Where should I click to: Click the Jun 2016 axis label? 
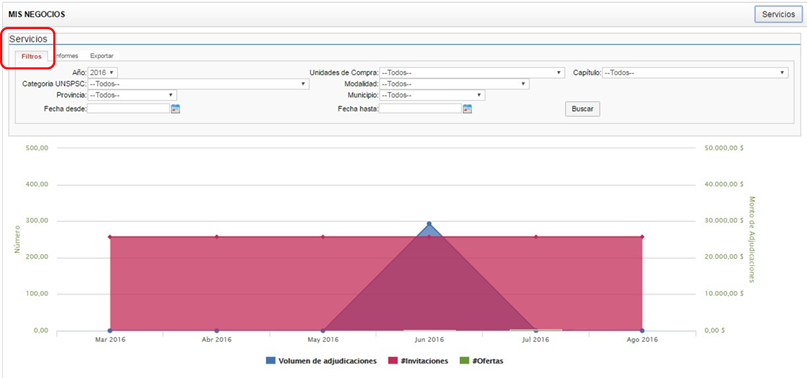pyautogui.click(x=429, y=340)
